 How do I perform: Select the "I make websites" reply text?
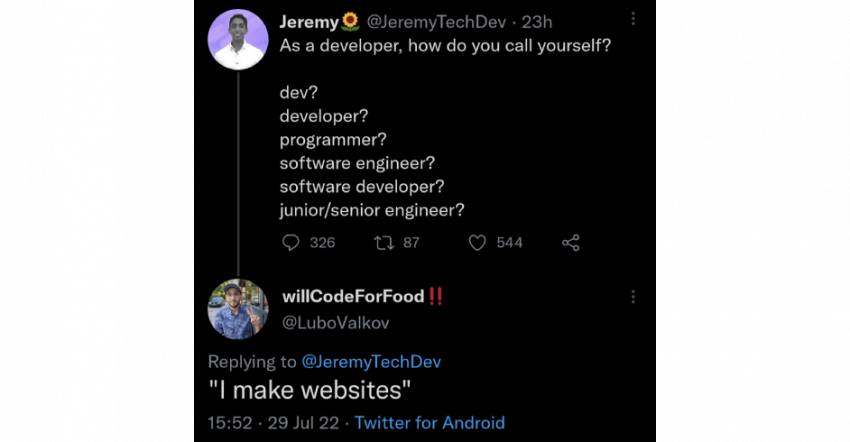(309, 391)
